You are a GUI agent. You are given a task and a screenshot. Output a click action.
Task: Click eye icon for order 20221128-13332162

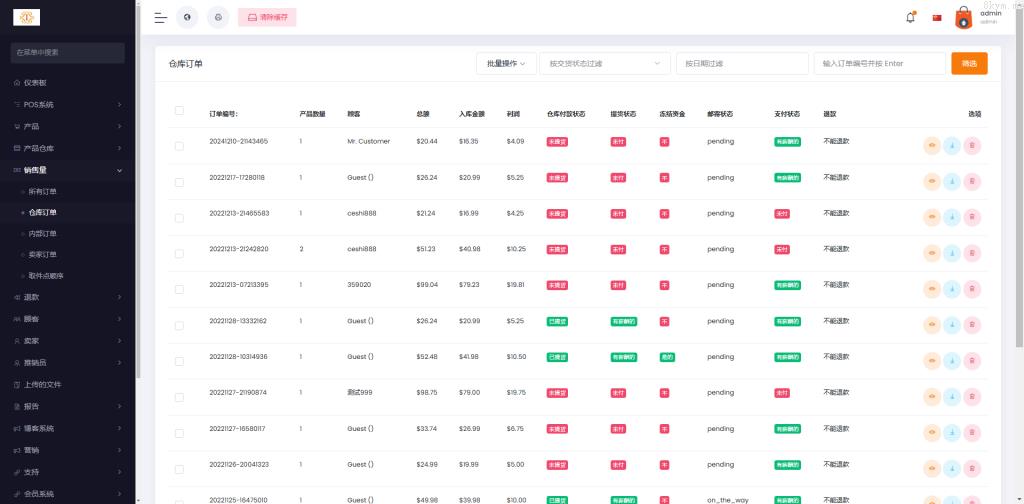[x=932, y=325]
